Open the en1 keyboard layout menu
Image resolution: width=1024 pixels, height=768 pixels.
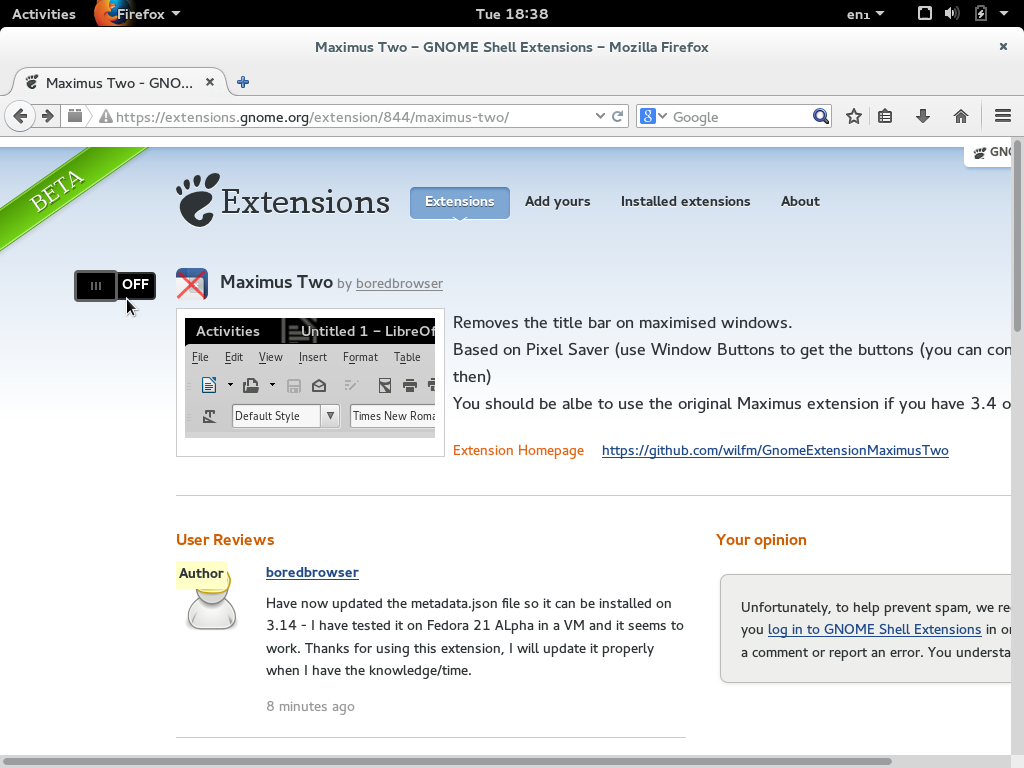pyautogui.click(x=865, y=14)
